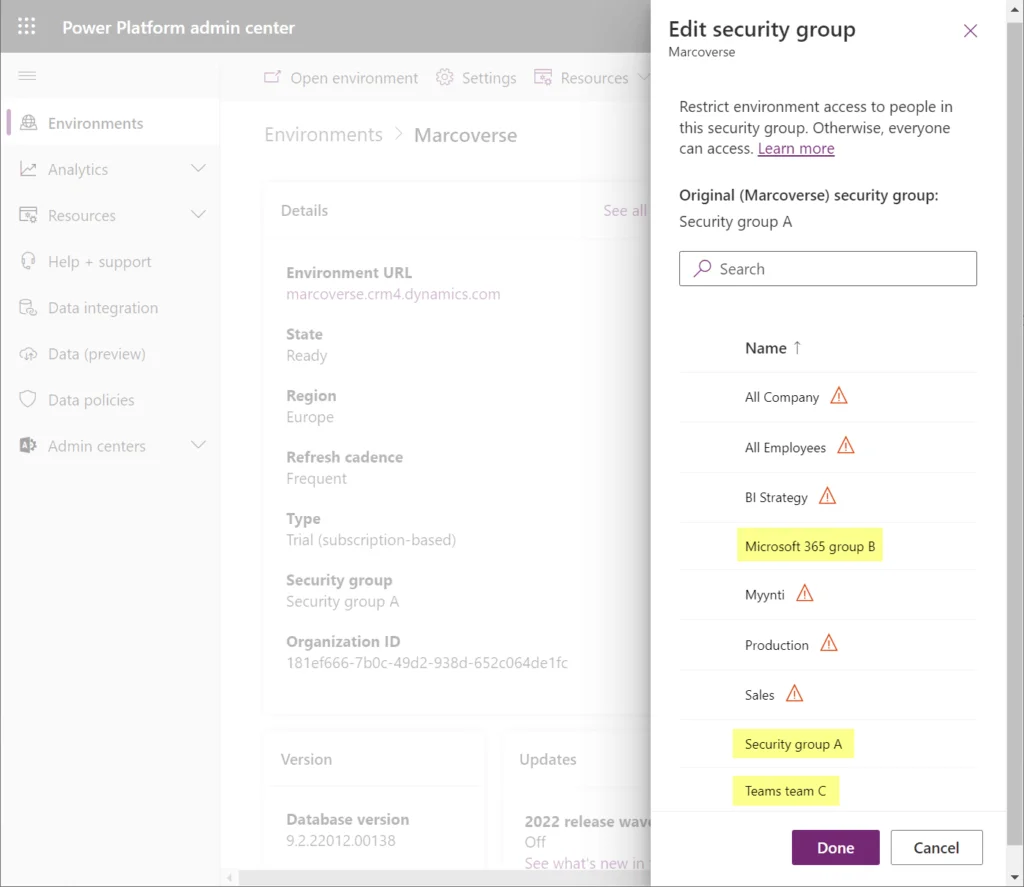
Task: Click the Data policies shield icon
Action: click(28, 400)
